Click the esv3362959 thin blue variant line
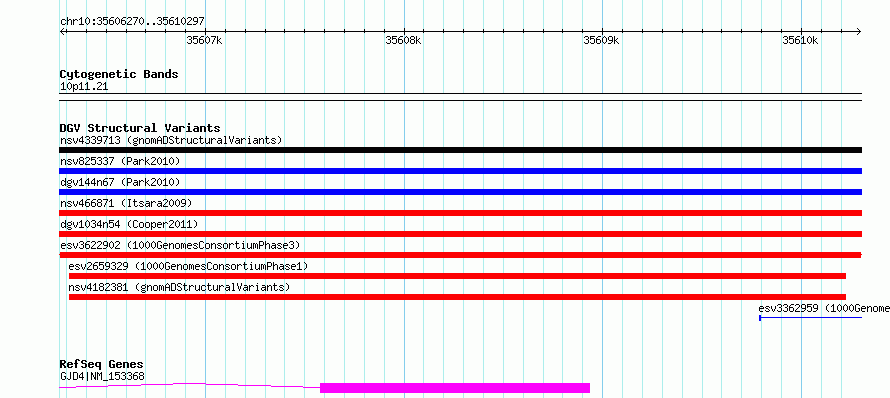The width and height of the screenshot is (890, 398). [811, 318]
